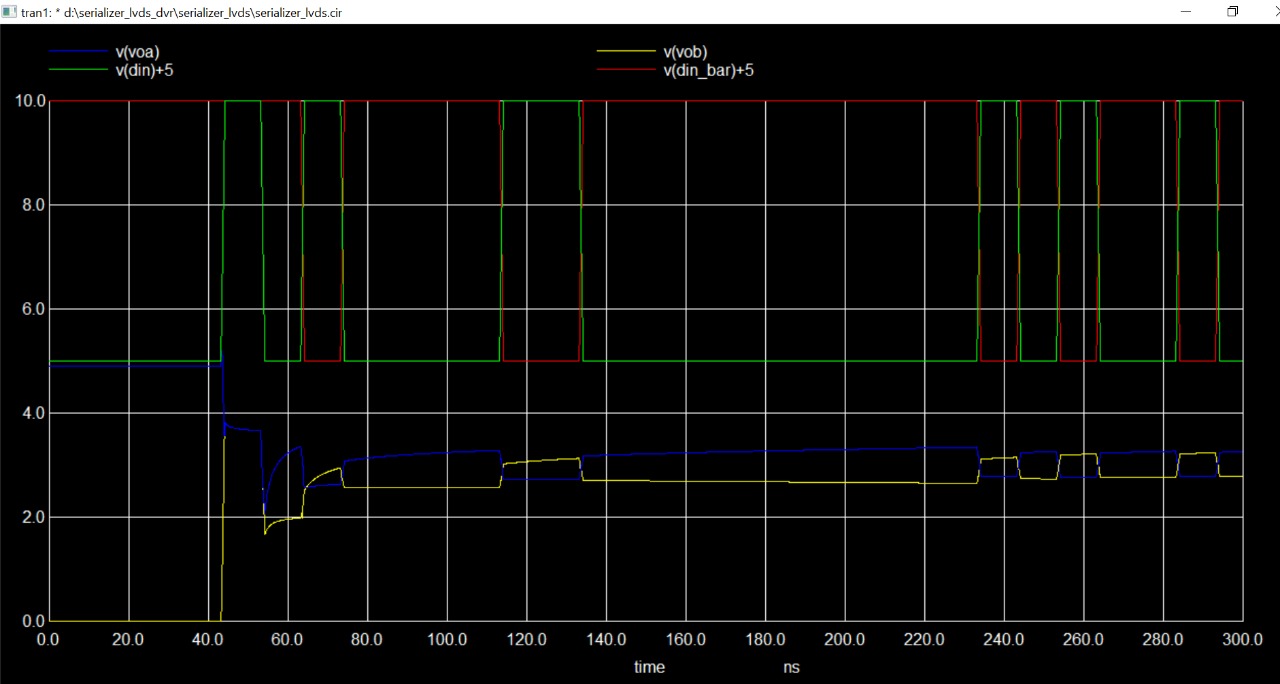Click the v(vob) legend entry
Screen dimensions: 1280x684
click(686, 51)
